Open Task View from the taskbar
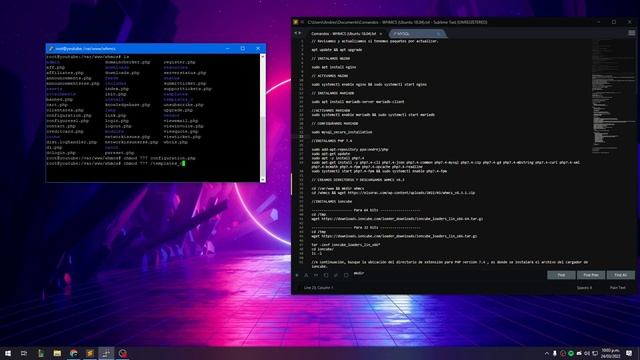 click(24, 353)
